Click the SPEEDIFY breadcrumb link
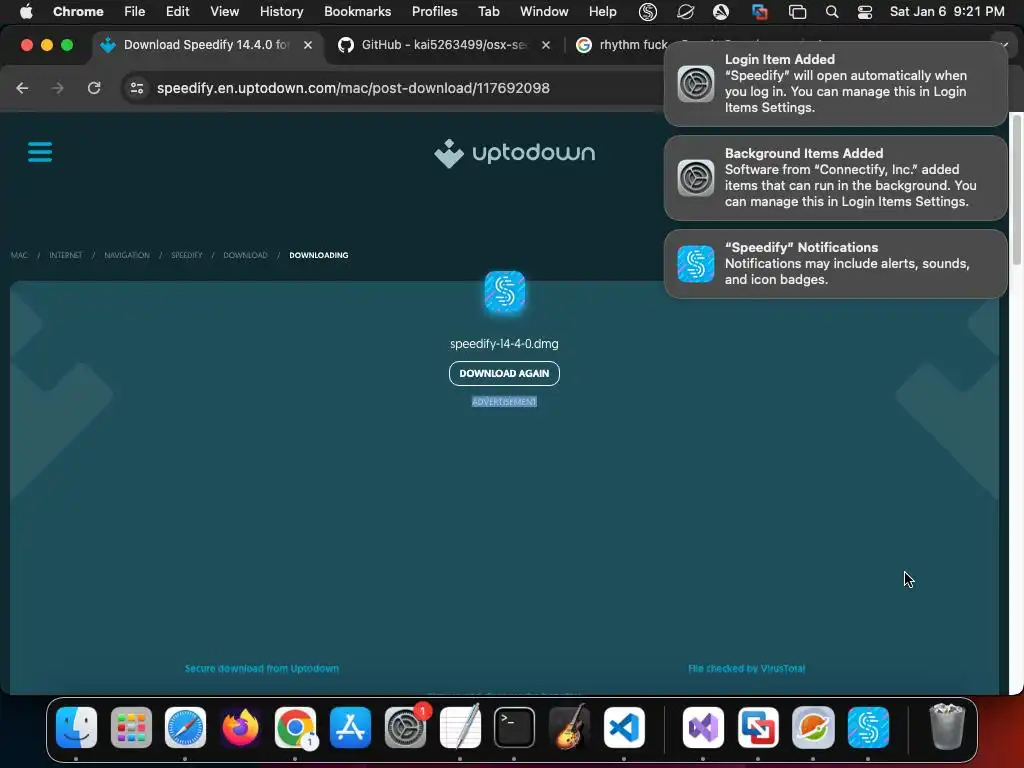Image resolution: width=1024 pixels, height=768 pixels. click(187, 255)
